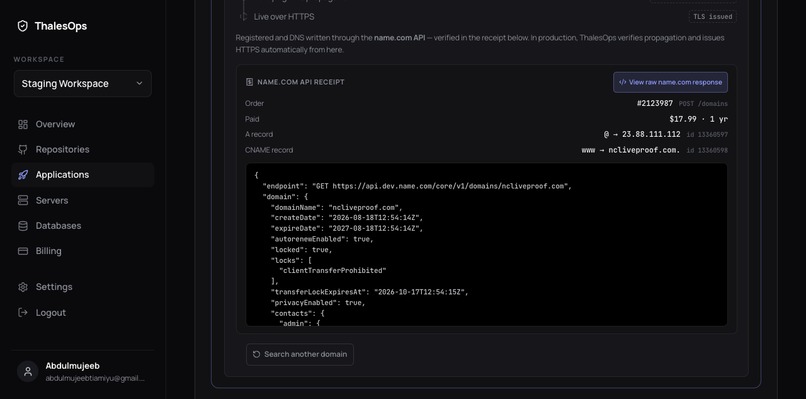Click the Applications rocket icon
The width and height of the screenshot is (806, 399).
(23, 175)
